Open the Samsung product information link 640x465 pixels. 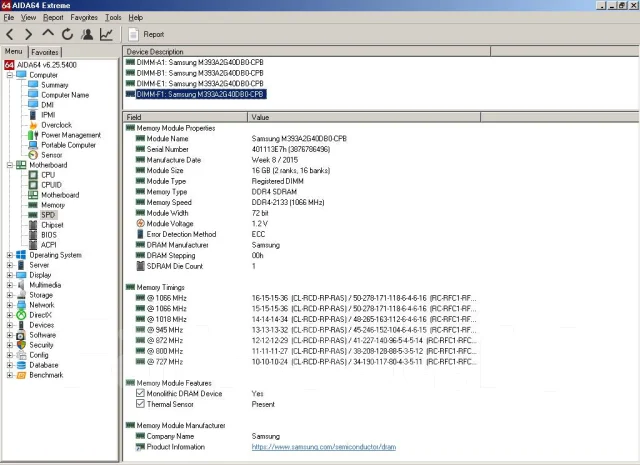(x=324, y=447)
